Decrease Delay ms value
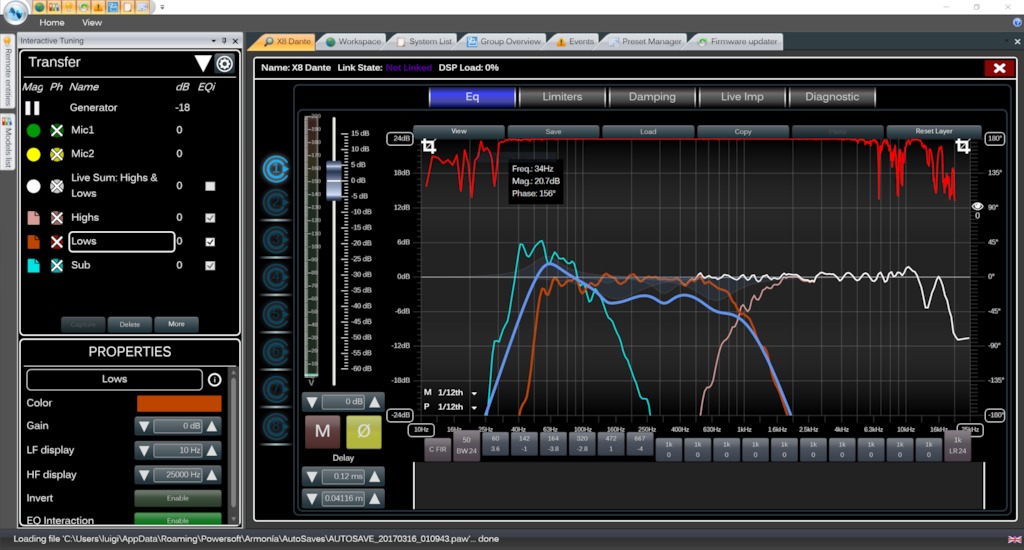The image size is (1024, 550). [312, 477]
